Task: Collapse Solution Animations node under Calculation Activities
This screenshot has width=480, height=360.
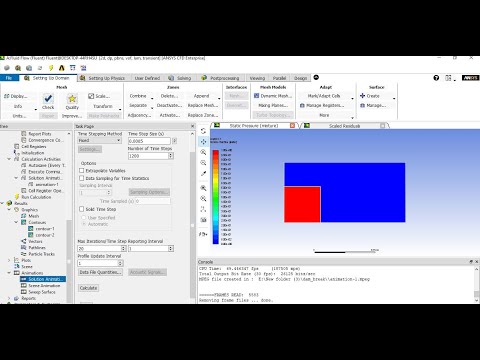Action: pyautogui.click(x=16, y=178)
